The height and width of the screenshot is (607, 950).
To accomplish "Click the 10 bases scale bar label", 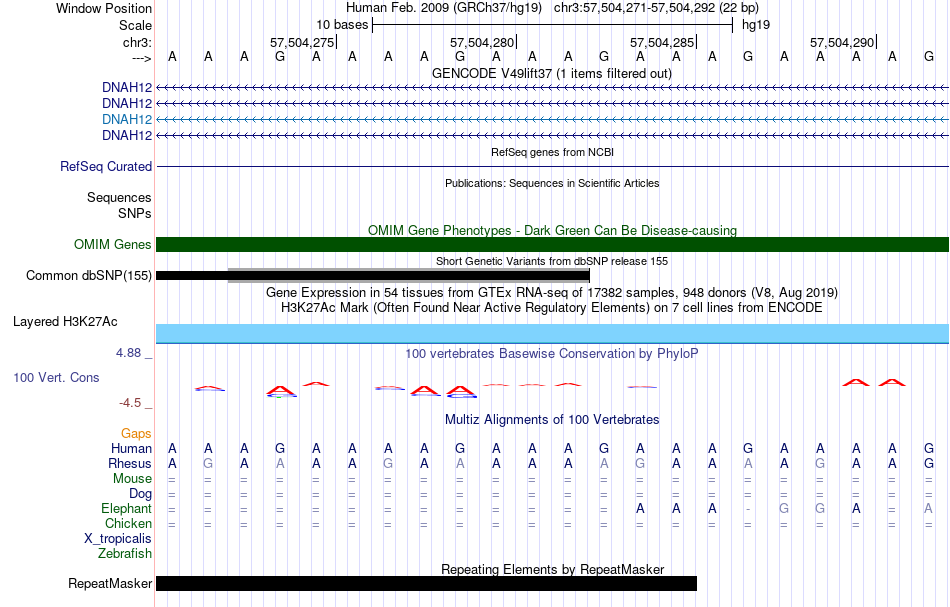I will pyautogui.click(x=342, y=25).
